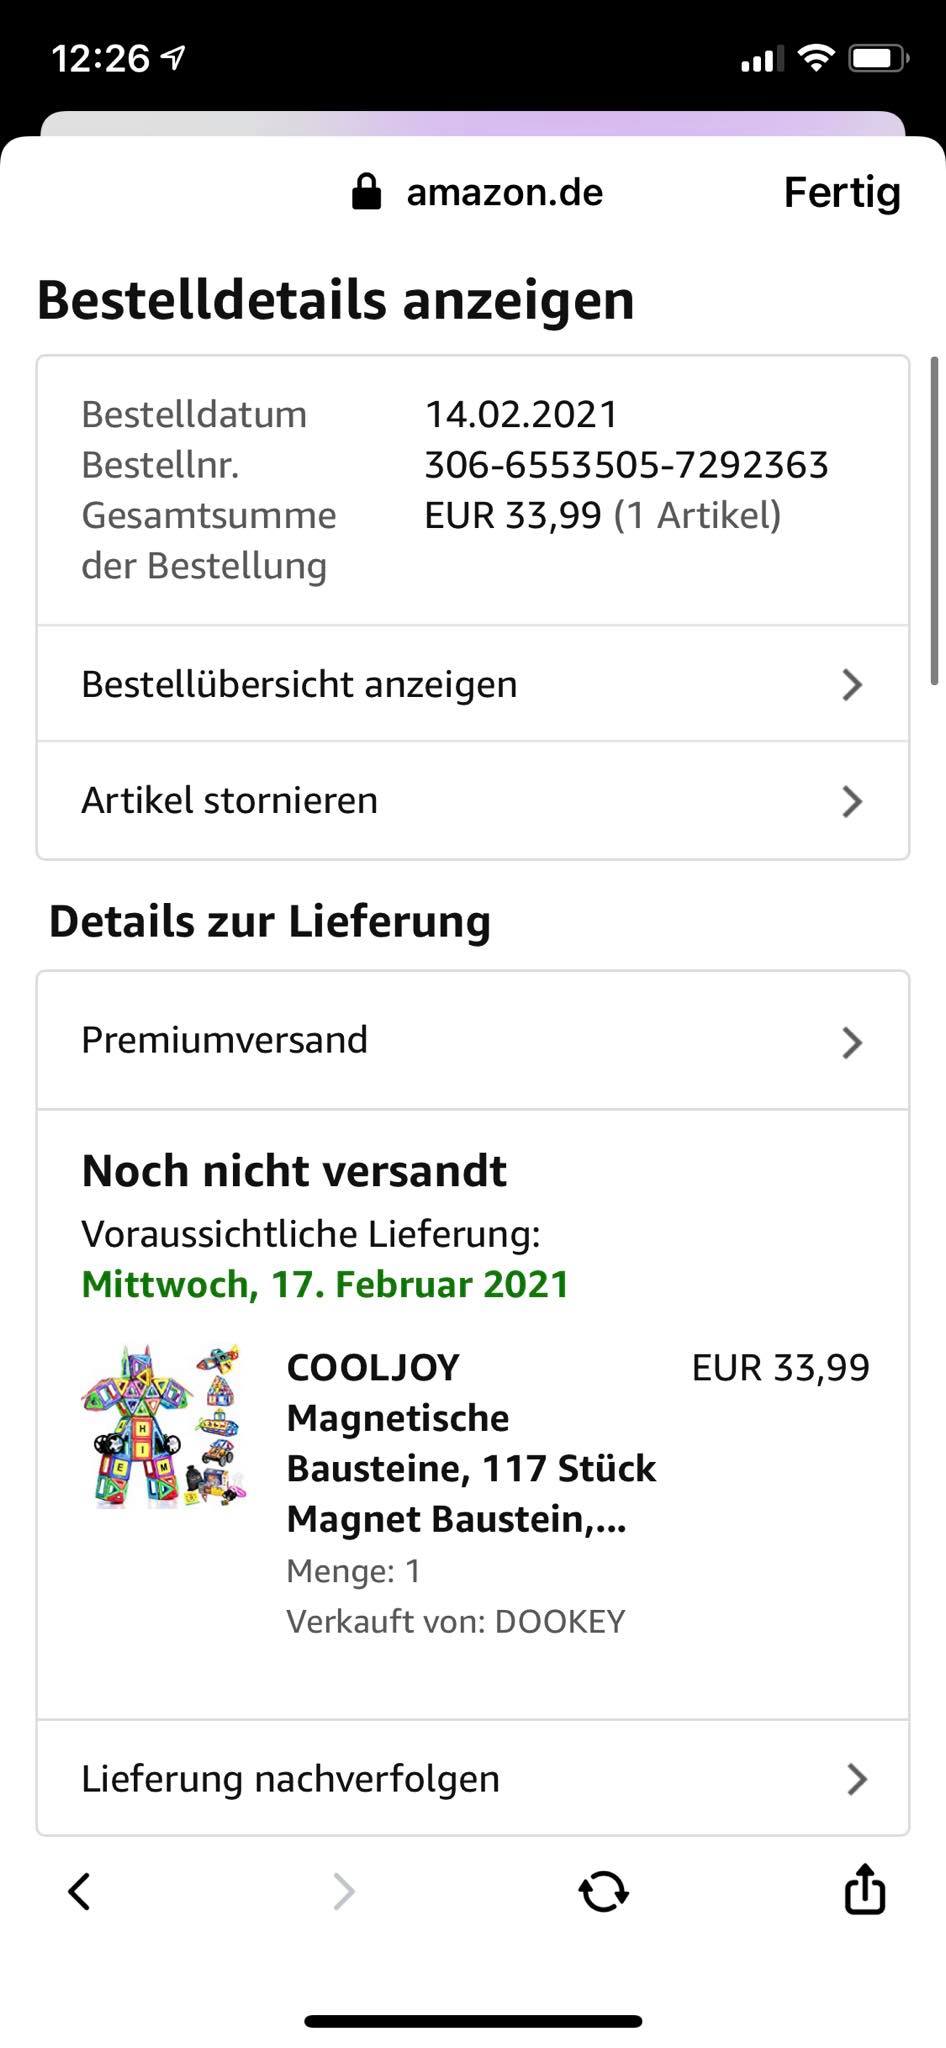Tap the magnetic building blocks product thumbnail

165,1425
